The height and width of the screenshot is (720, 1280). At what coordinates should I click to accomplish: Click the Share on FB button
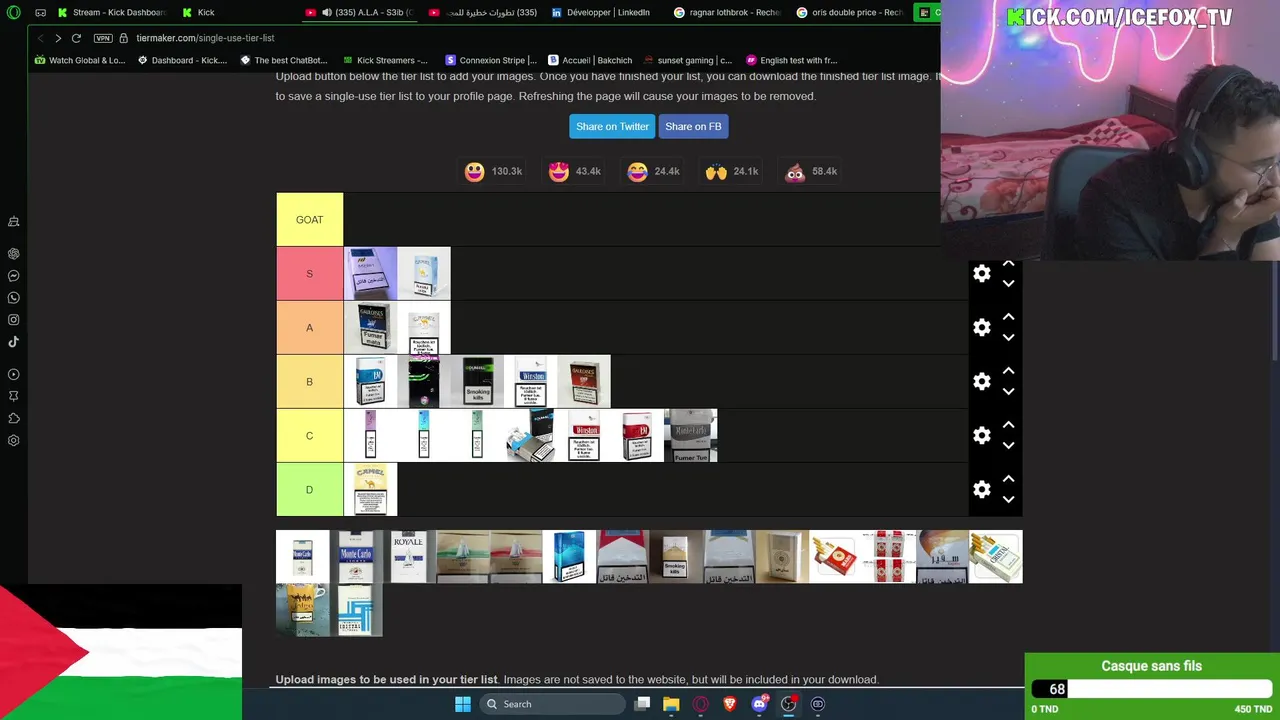[x=693, y=127]
